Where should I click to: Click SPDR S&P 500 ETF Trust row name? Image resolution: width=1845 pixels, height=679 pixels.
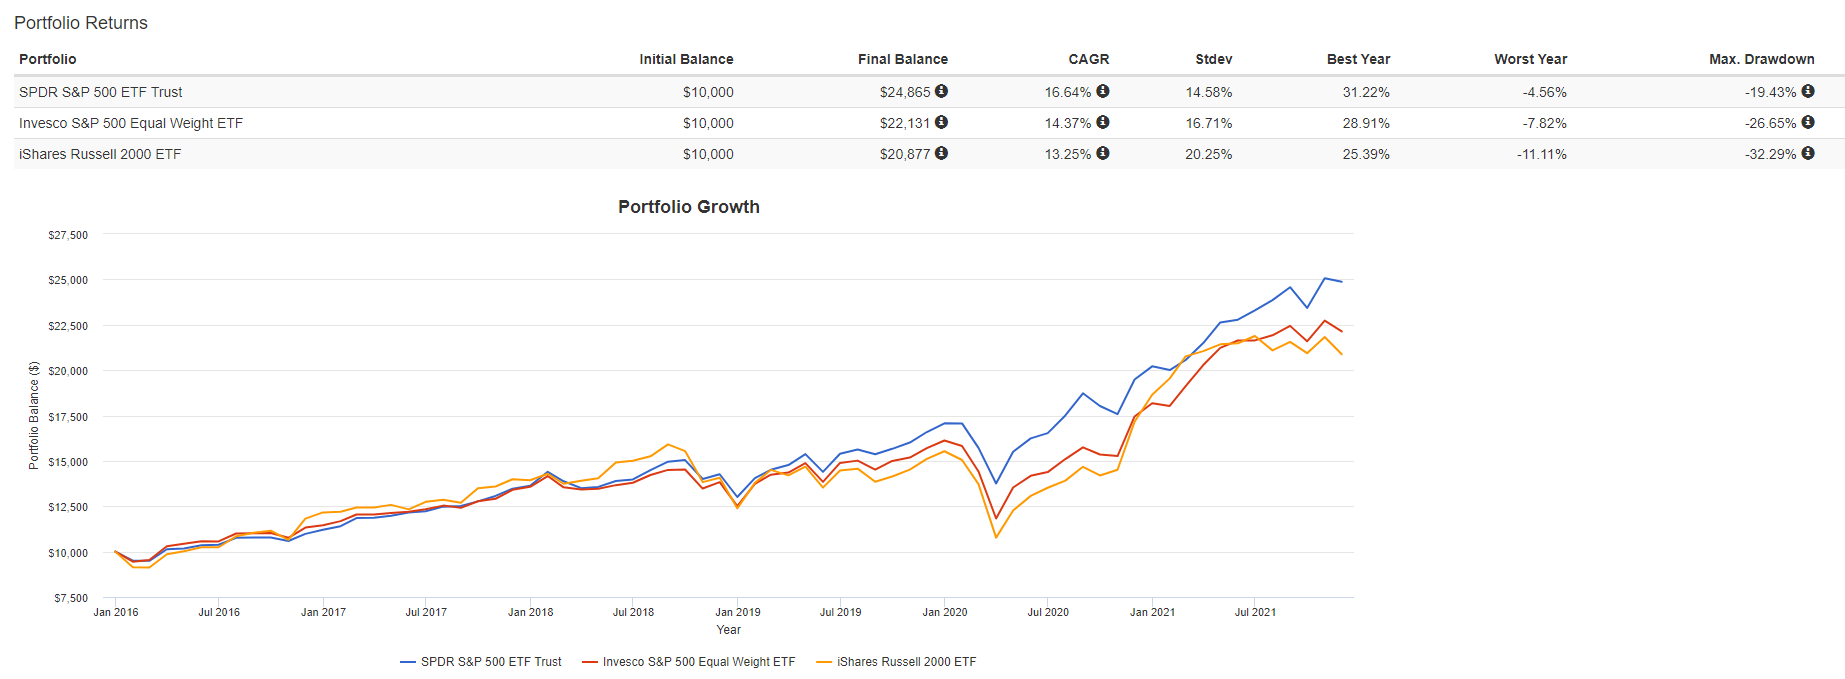pos(101,92)
